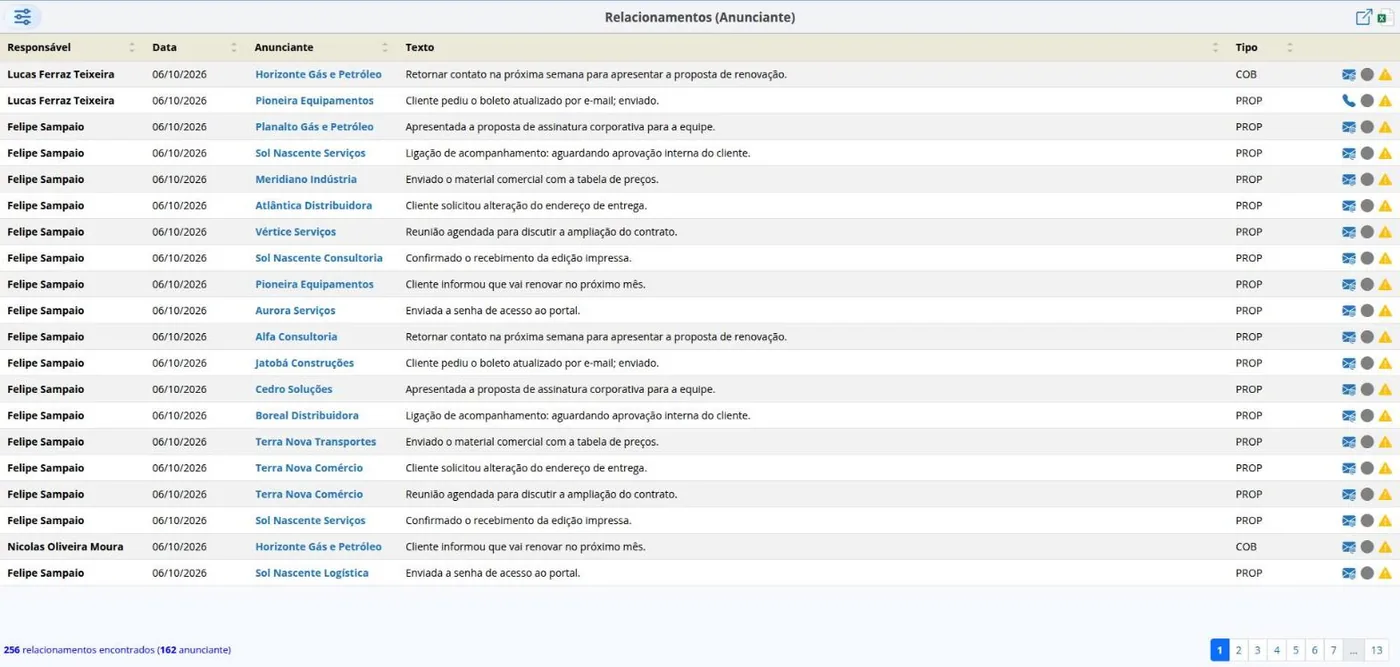Image resolution: width=1400 pixels, height=667 pixels.
Task: Open the filter settings icon
Action: point(22,17)
